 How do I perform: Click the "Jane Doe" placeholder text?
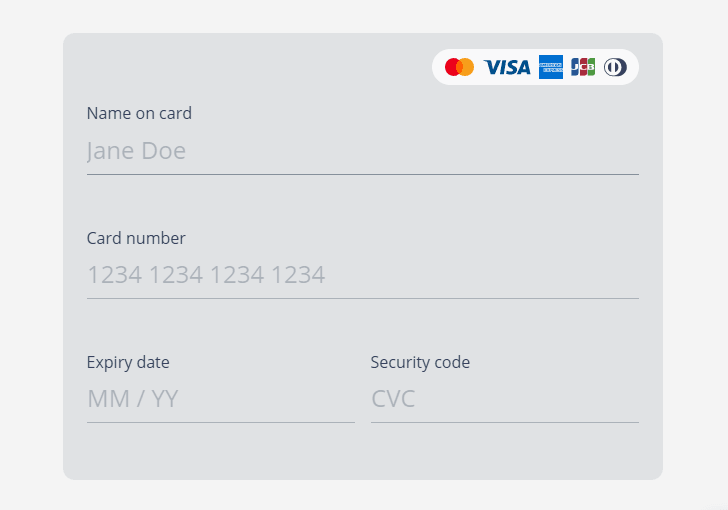pos(136,151)
